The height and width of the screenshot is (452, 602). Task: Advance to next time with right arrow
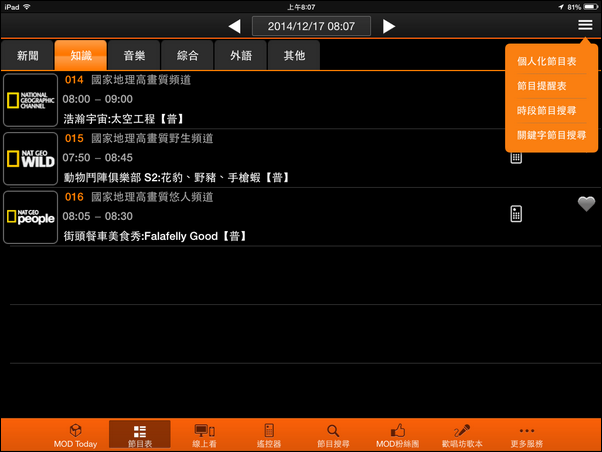(389, 26)
